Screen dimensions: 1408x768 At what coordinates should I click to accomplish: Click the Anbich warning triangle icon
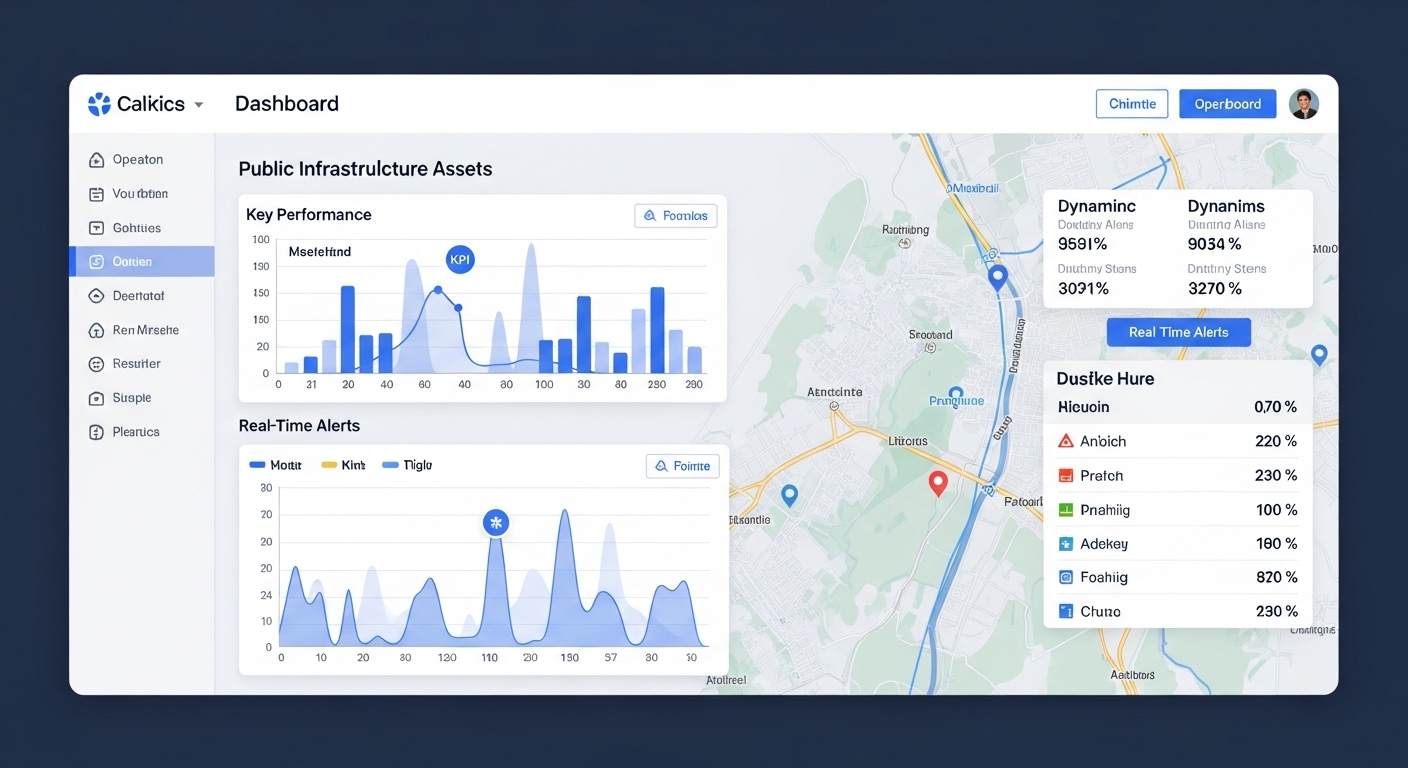pyautogui.click(x=1065, y=441)
